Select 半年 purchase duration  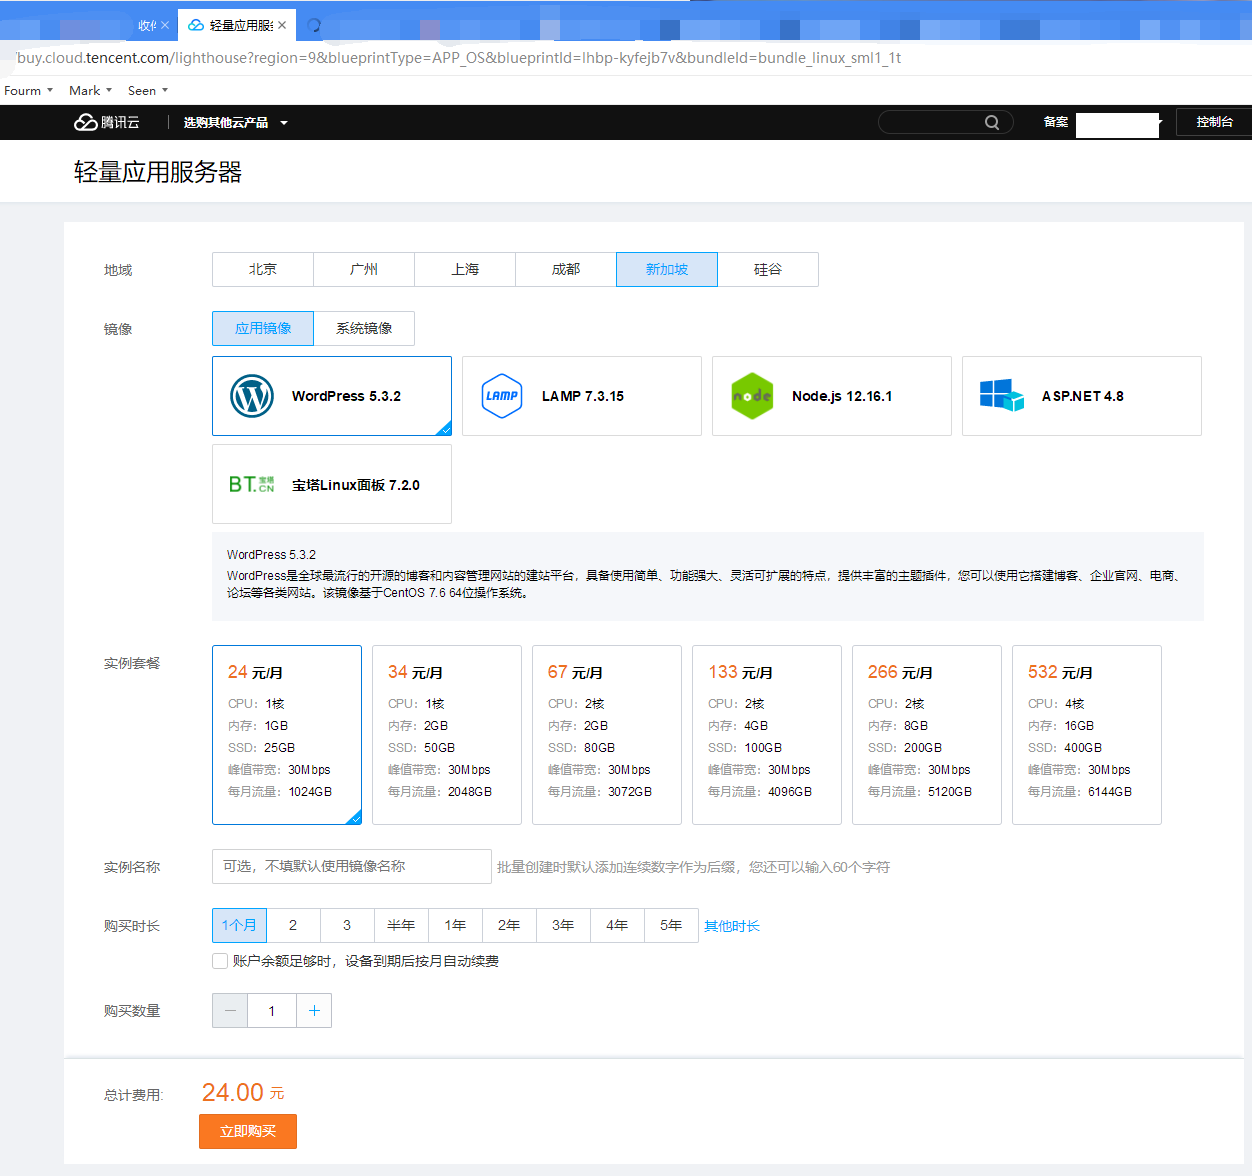point(401,925)
